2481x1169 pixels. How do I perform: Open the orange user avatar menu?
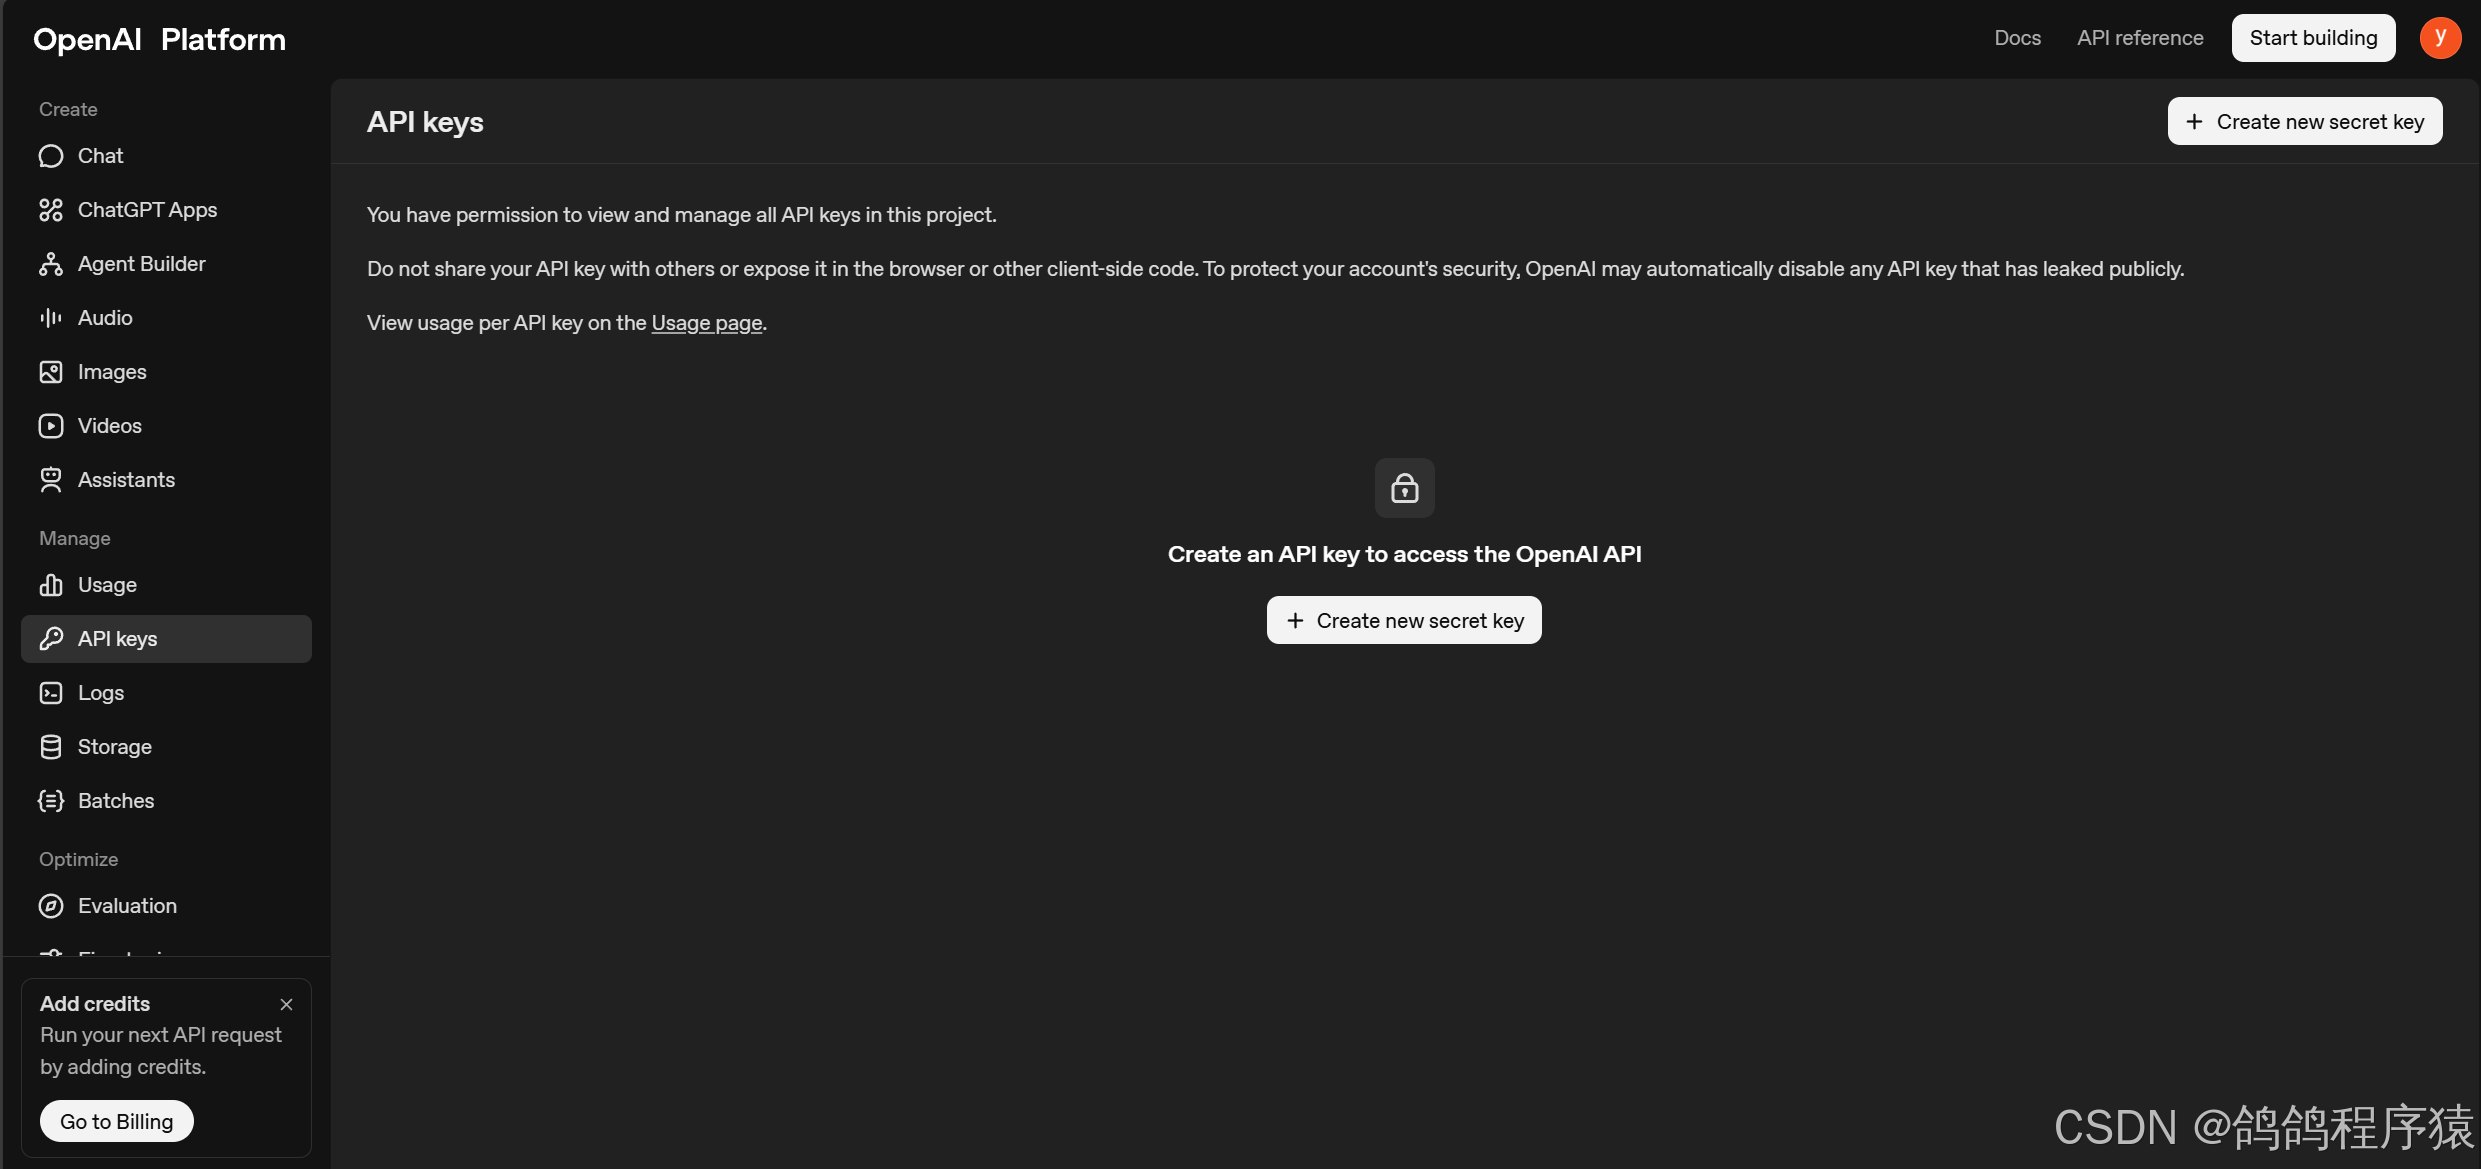pyautogui.click(x=2439, y=38)
